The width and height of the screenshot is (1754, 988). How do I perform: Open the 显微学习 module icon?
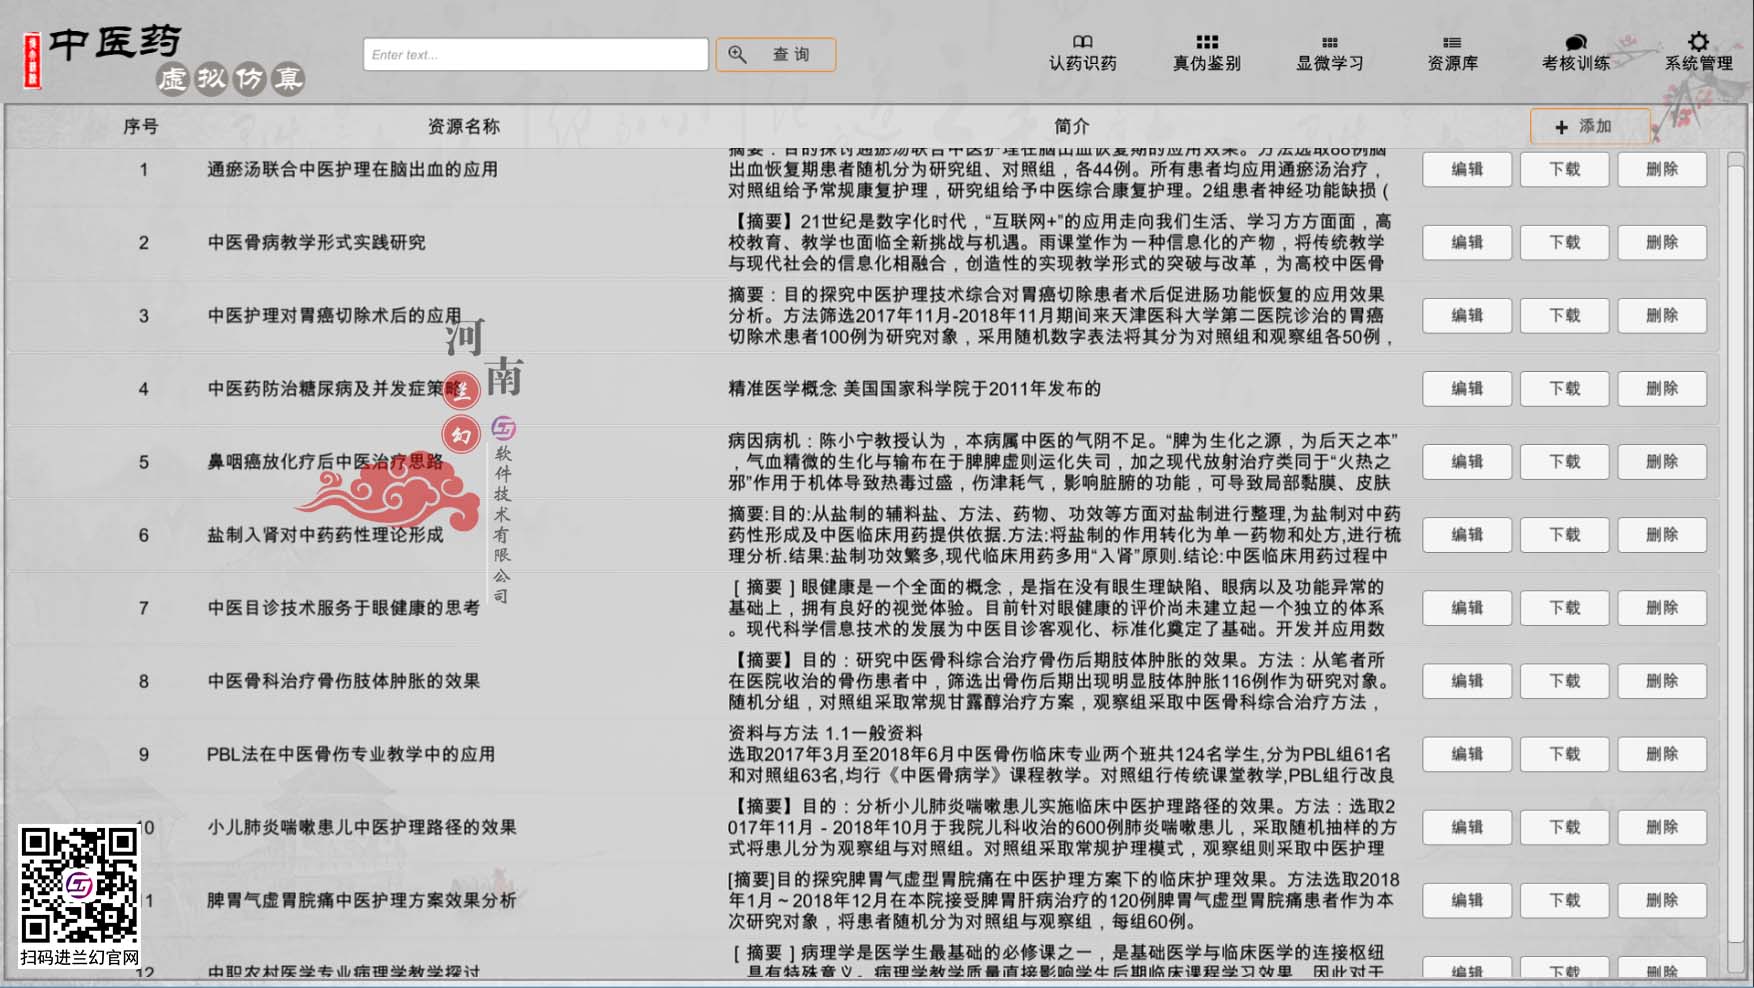coord(1329,42)
